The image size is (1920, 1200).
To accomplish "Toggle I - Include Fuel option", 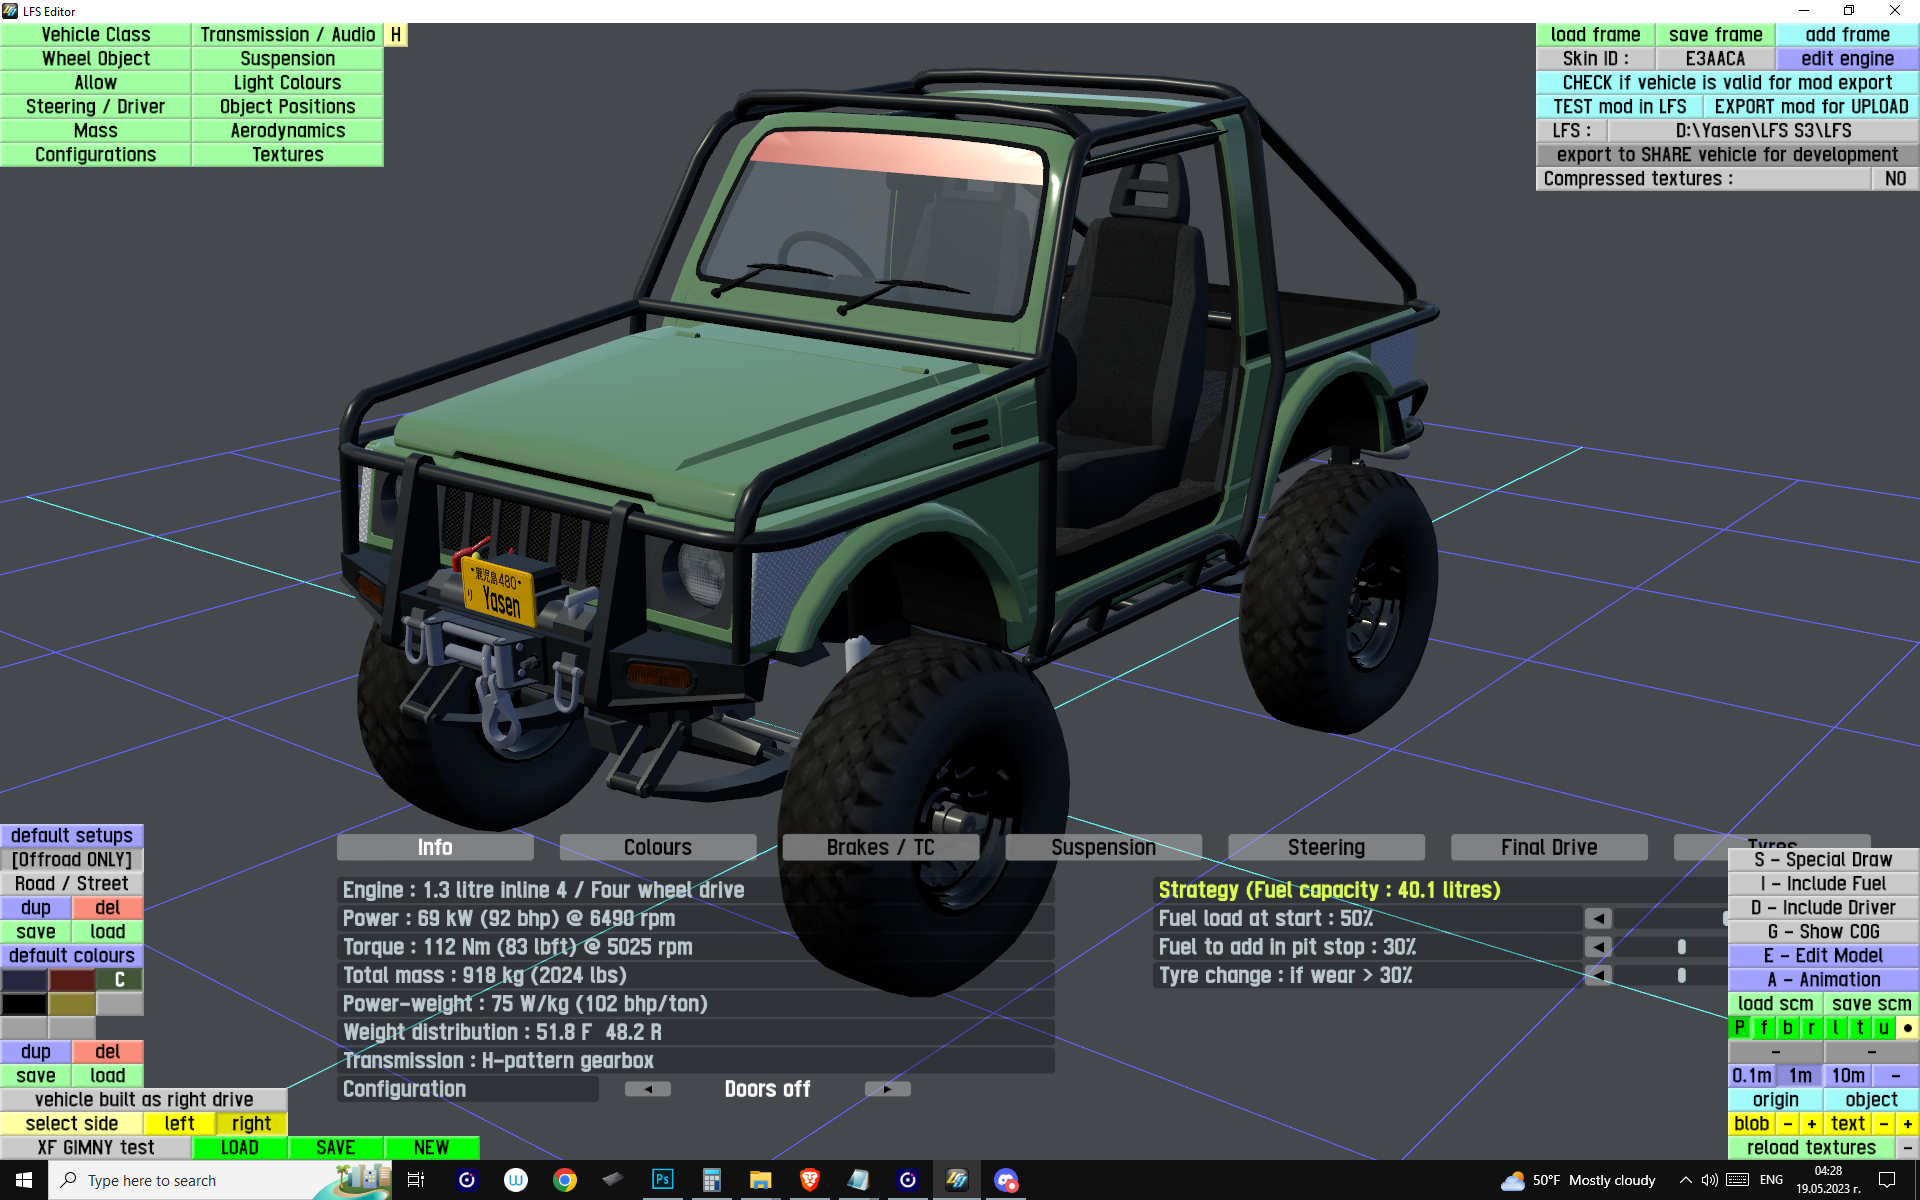I will (1823, 884).
